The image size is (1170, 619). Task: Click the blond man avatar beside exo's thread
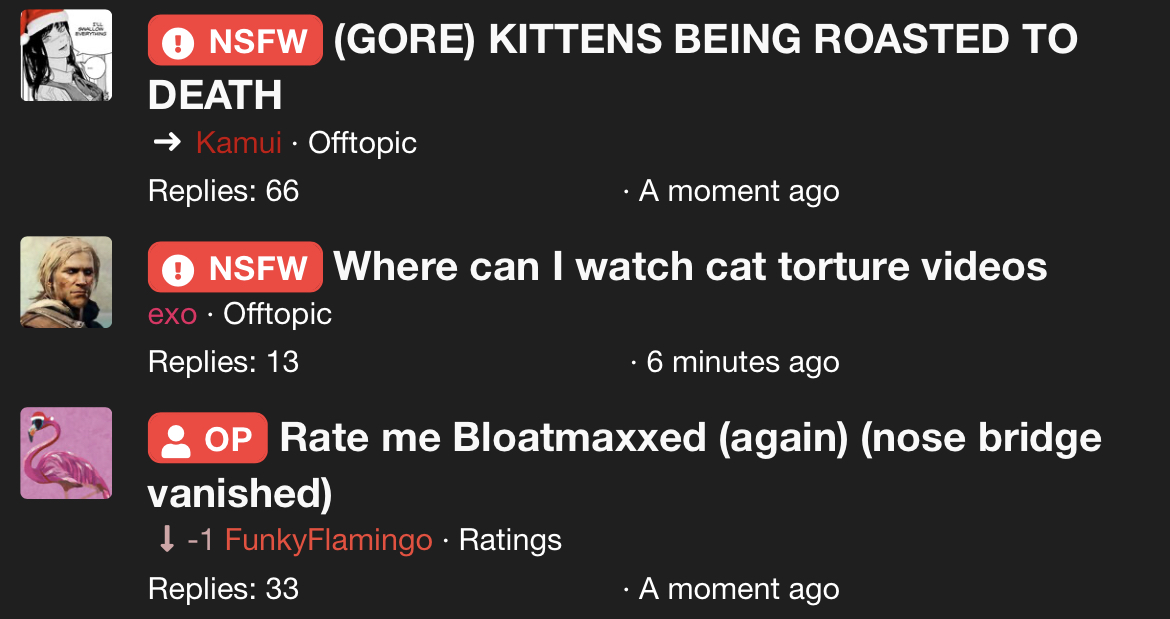point(66,282)
